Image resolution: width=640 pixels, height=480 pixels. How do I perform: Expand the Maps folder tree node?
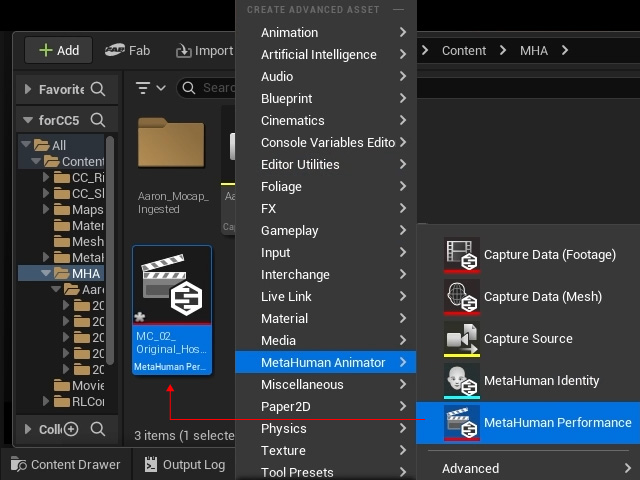point(46,209)
